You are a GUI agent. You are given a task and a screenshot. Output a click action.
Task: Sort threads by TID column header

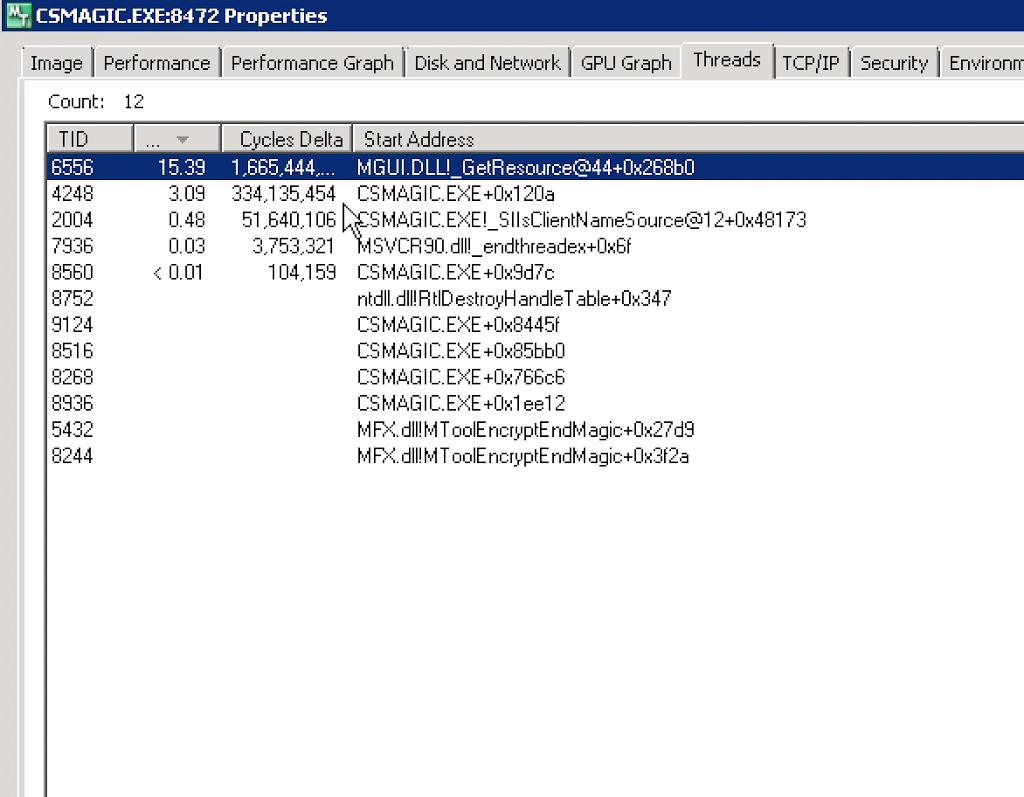pos(88,139)
